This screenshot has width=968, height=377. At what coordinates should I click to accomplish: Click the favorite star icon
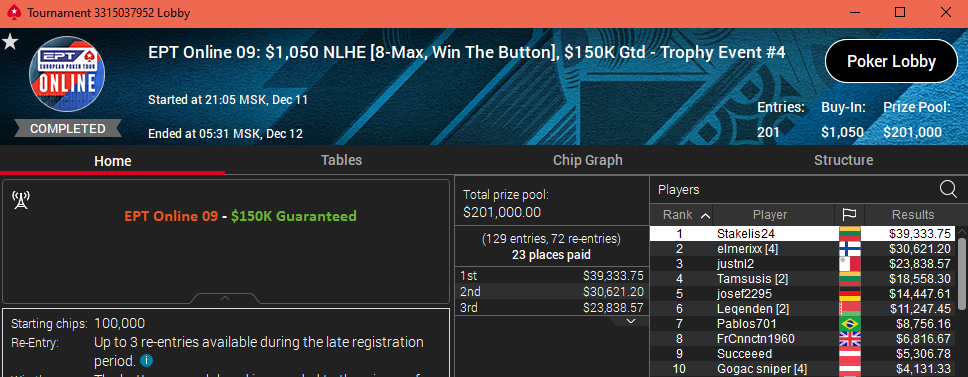[10, 42]
